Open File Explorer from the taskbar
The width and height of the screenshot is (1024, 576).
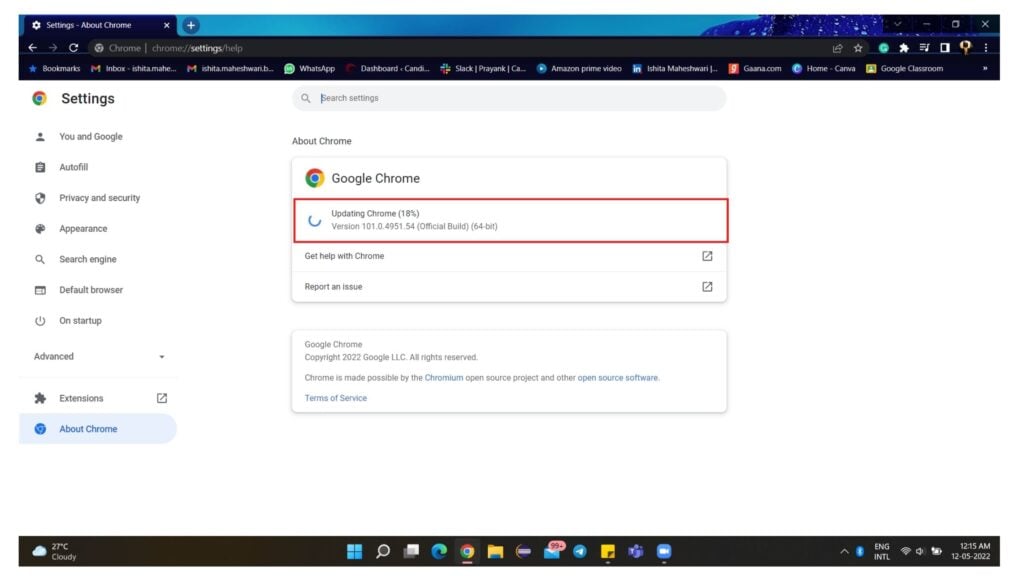pyautogui.click(x=495, y=552)
